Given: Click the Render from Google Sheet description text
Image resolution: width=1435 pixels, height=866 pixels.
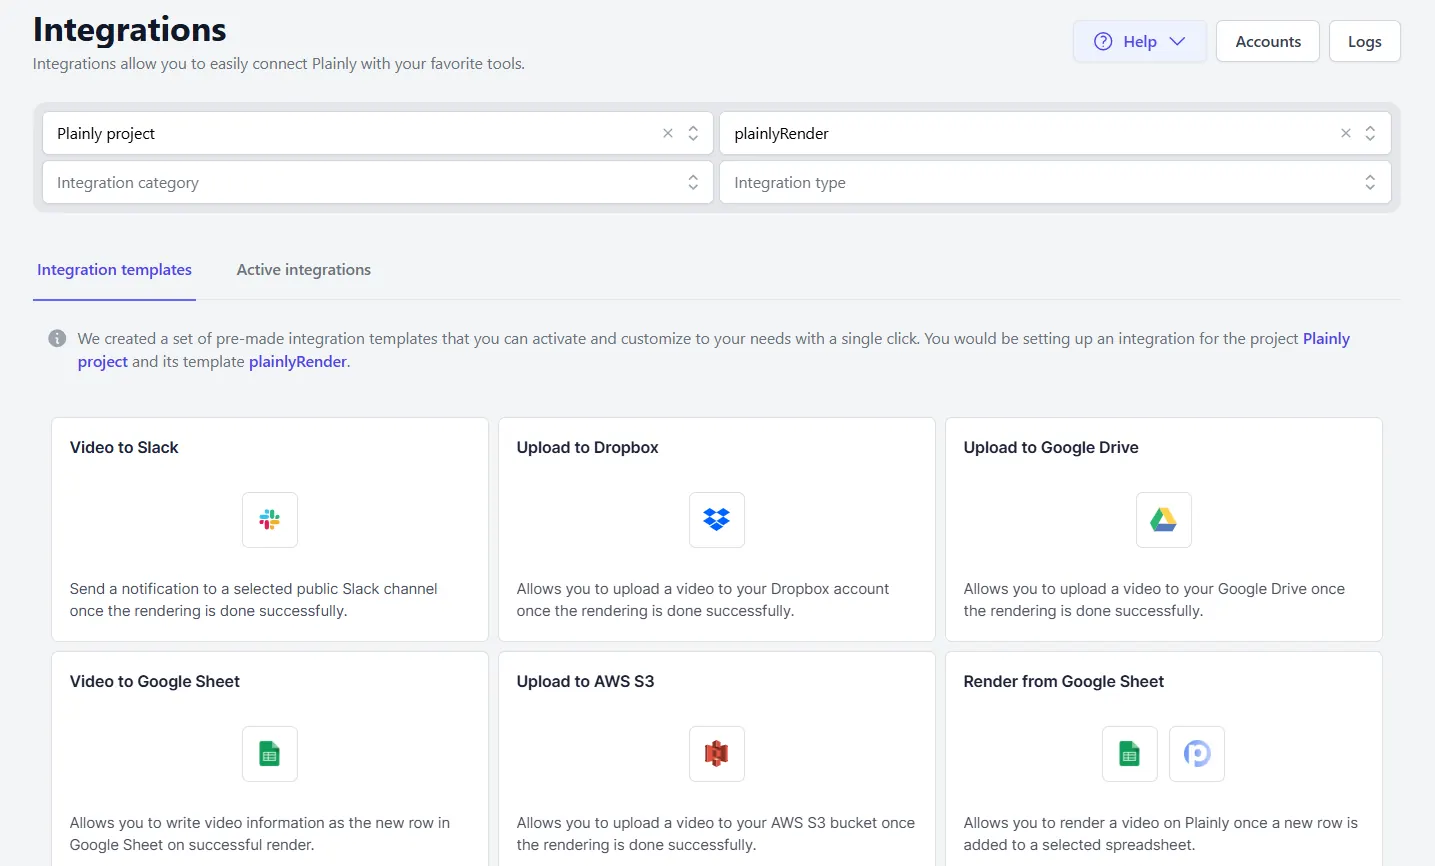Looking at the screenshot, I should pos(1161,834).
